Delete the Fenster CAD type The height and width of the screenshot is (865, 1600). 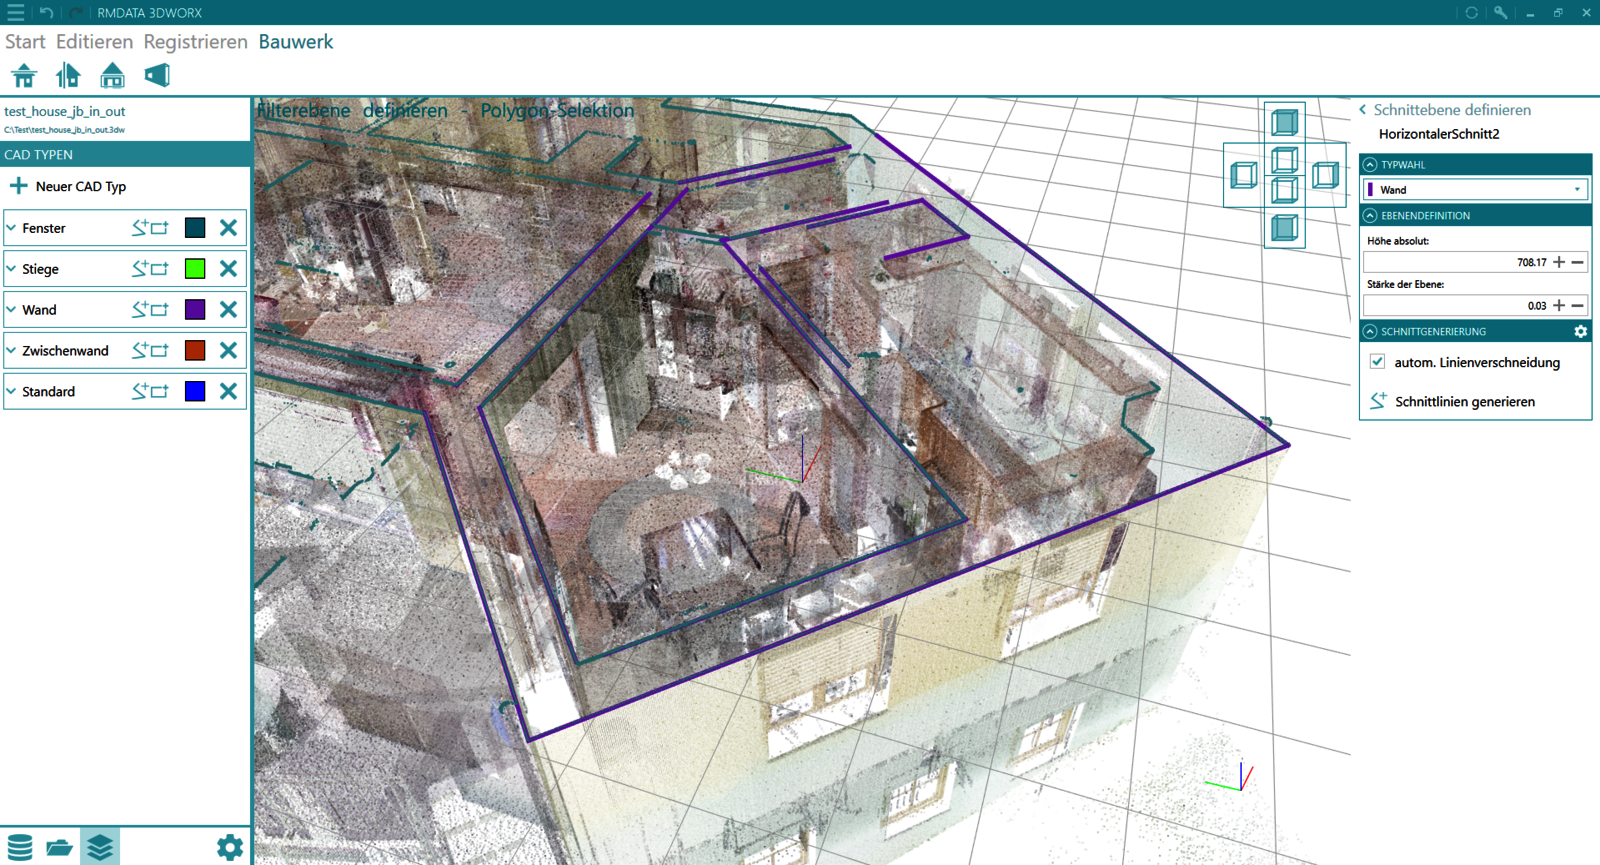228,228
